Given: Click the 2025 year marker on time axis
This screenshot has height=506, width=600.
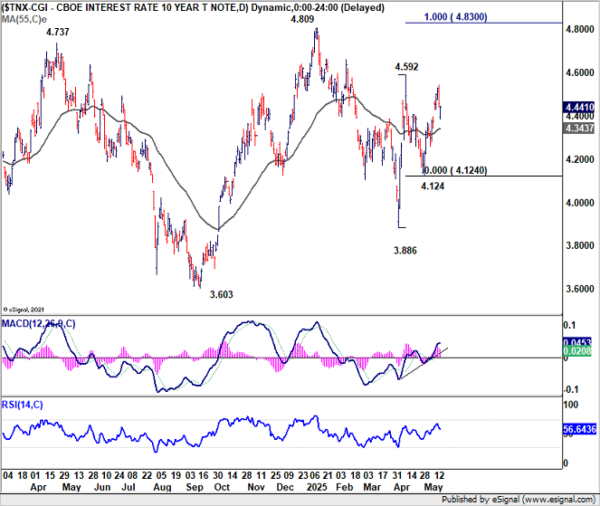Looking at the screenshot, I should [317, 487].
